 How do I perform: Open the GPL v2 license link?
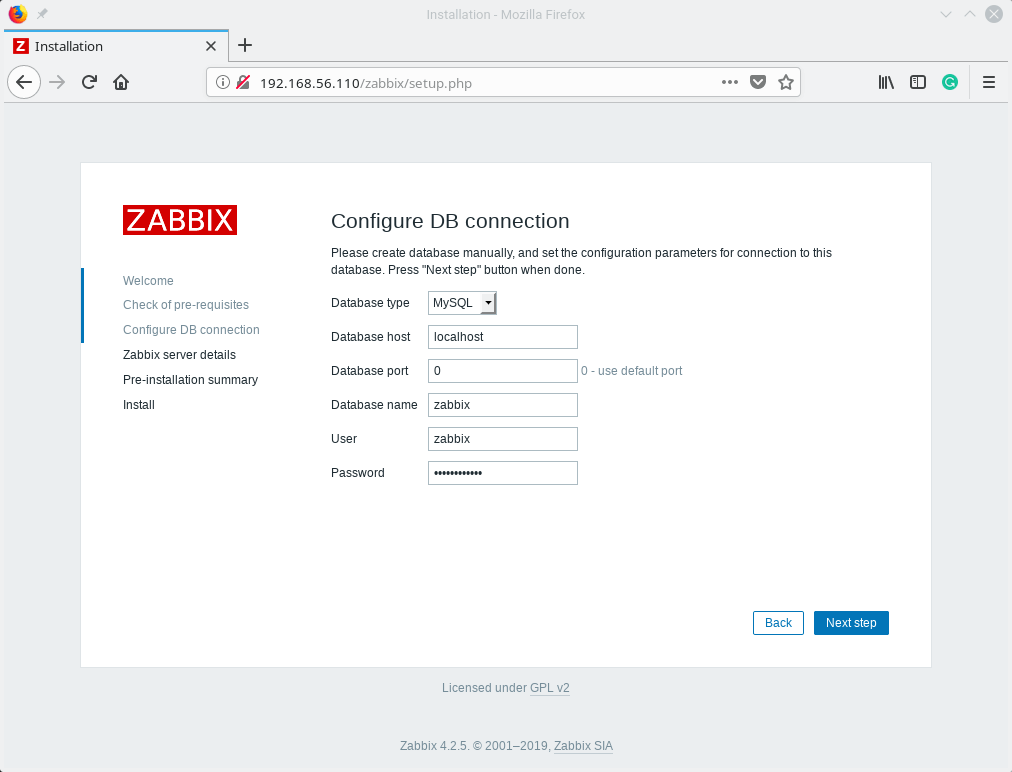coord(550,688)
